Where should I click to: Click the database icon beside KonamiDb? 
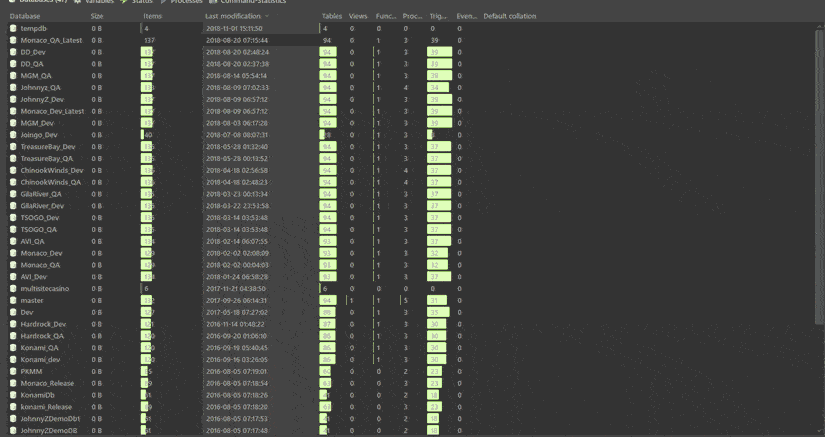click(x=13, y=395)
